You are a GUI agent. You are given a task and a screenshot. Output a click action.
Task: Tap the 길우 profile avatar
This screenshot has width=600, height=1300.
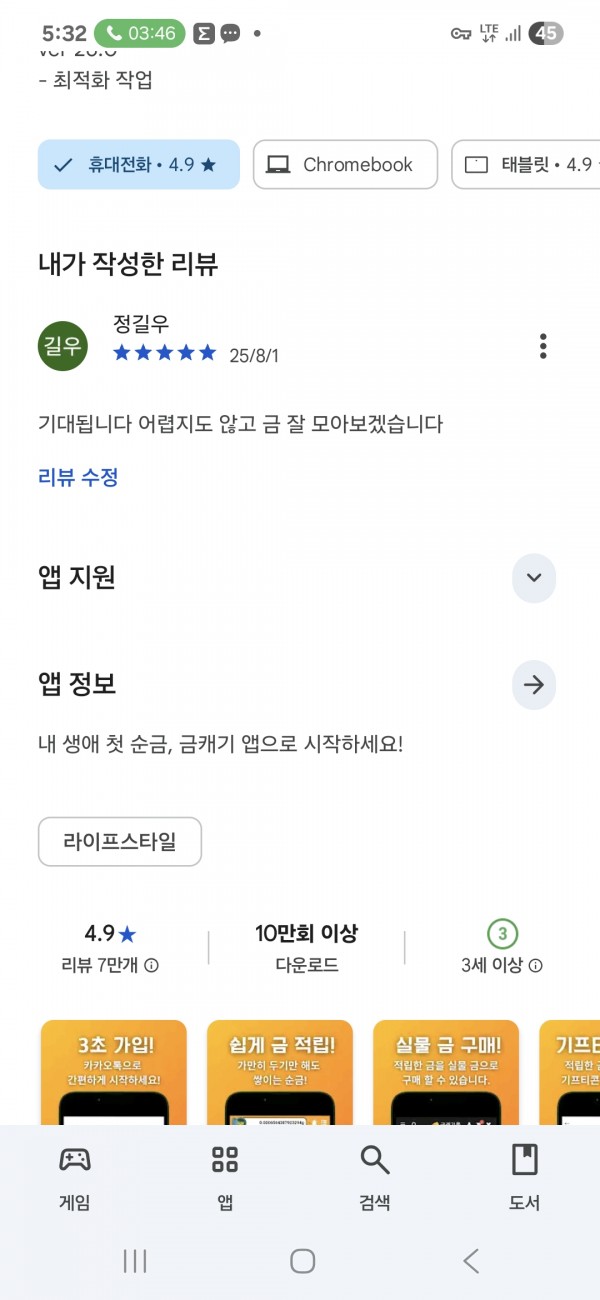pyautogui.click(x=63, y=346)
